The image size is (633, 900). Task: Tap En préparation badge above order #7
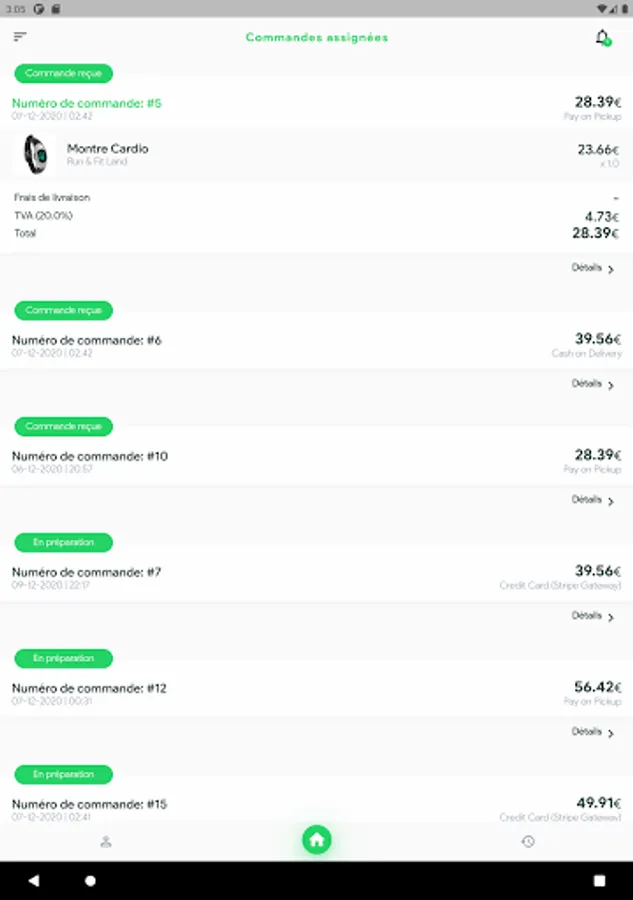click(64, 542)
